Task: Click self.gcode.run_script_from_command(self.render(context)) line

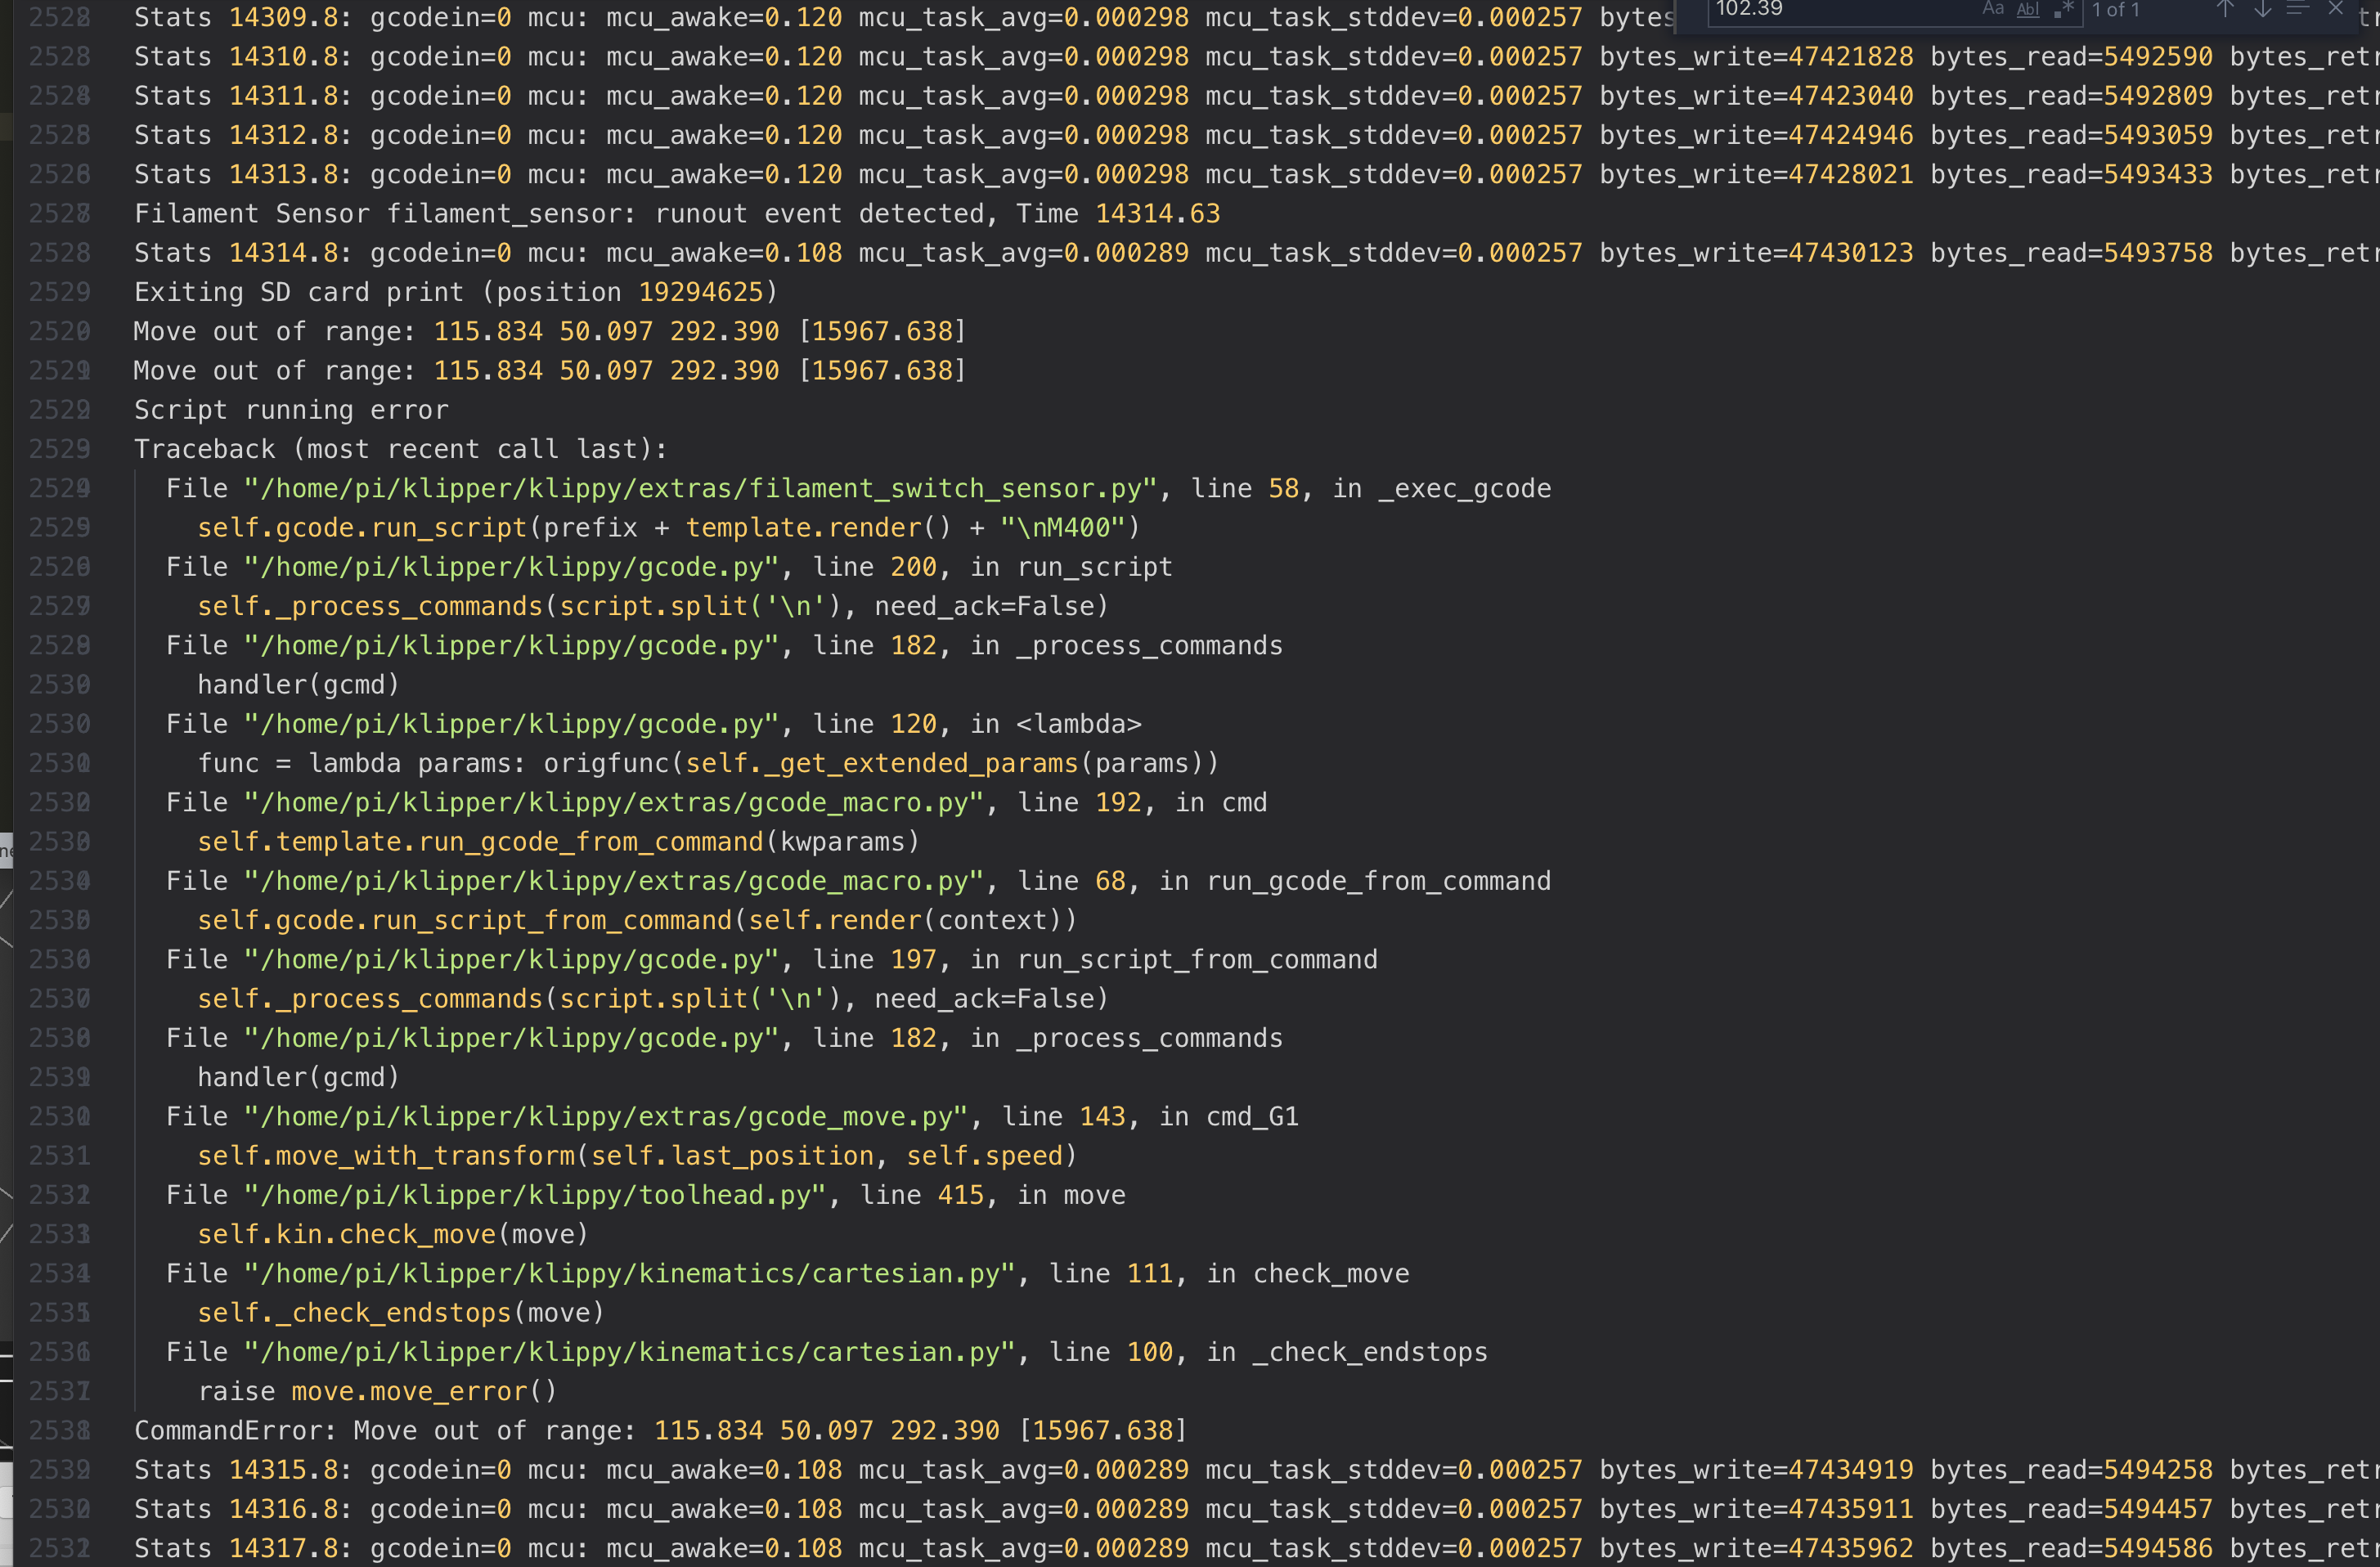Action: (x=638, y=920)
